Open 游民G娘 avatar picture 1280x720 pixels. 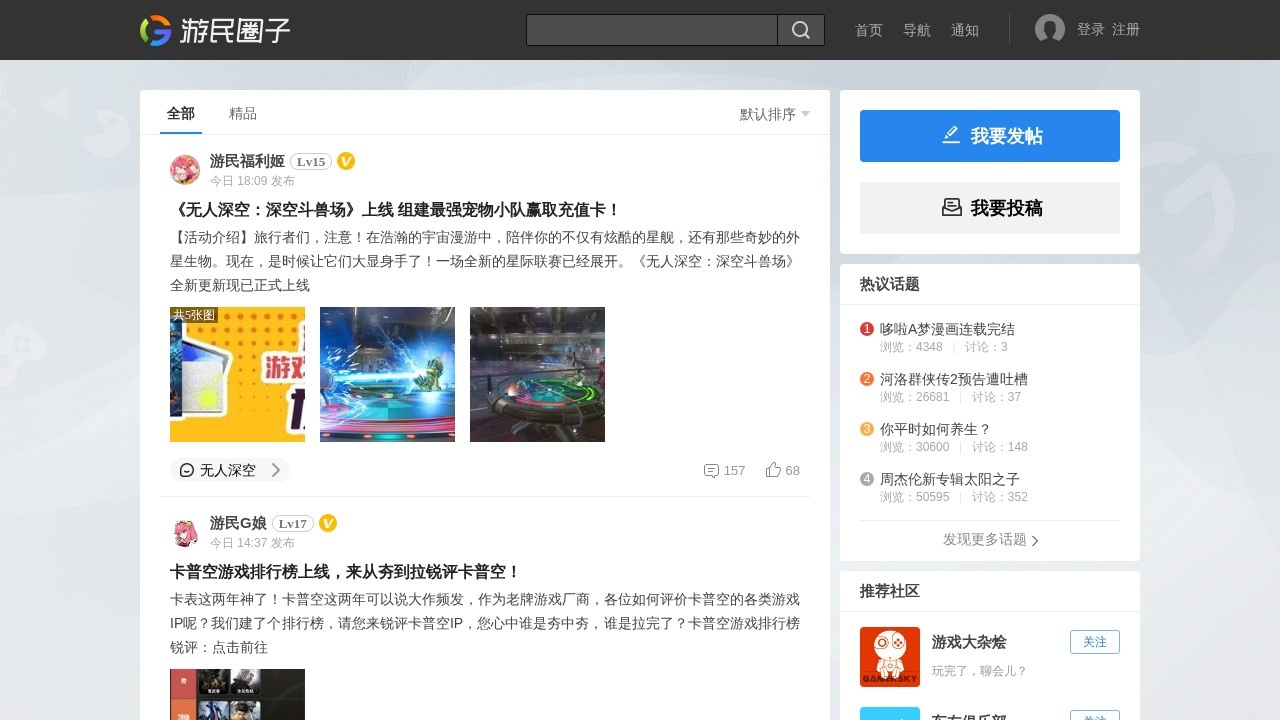185,532
